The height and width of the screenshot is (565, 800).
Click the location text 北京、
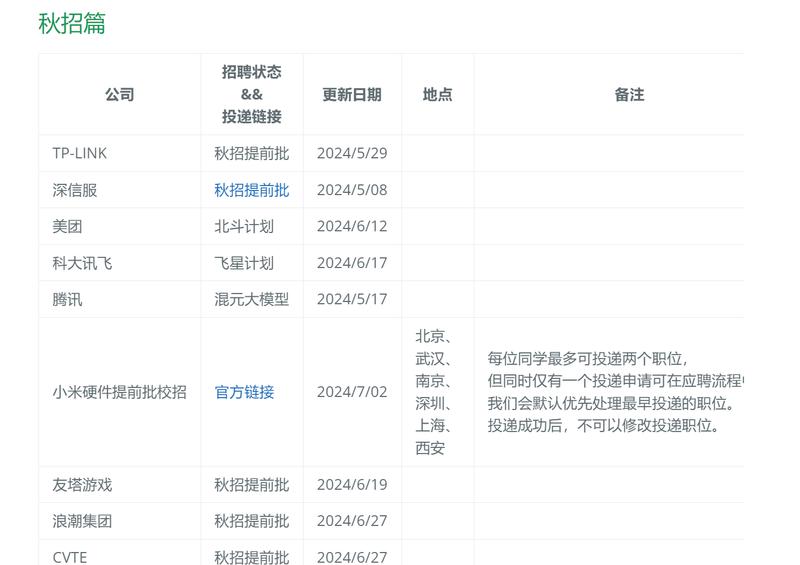tap(433, 336)
